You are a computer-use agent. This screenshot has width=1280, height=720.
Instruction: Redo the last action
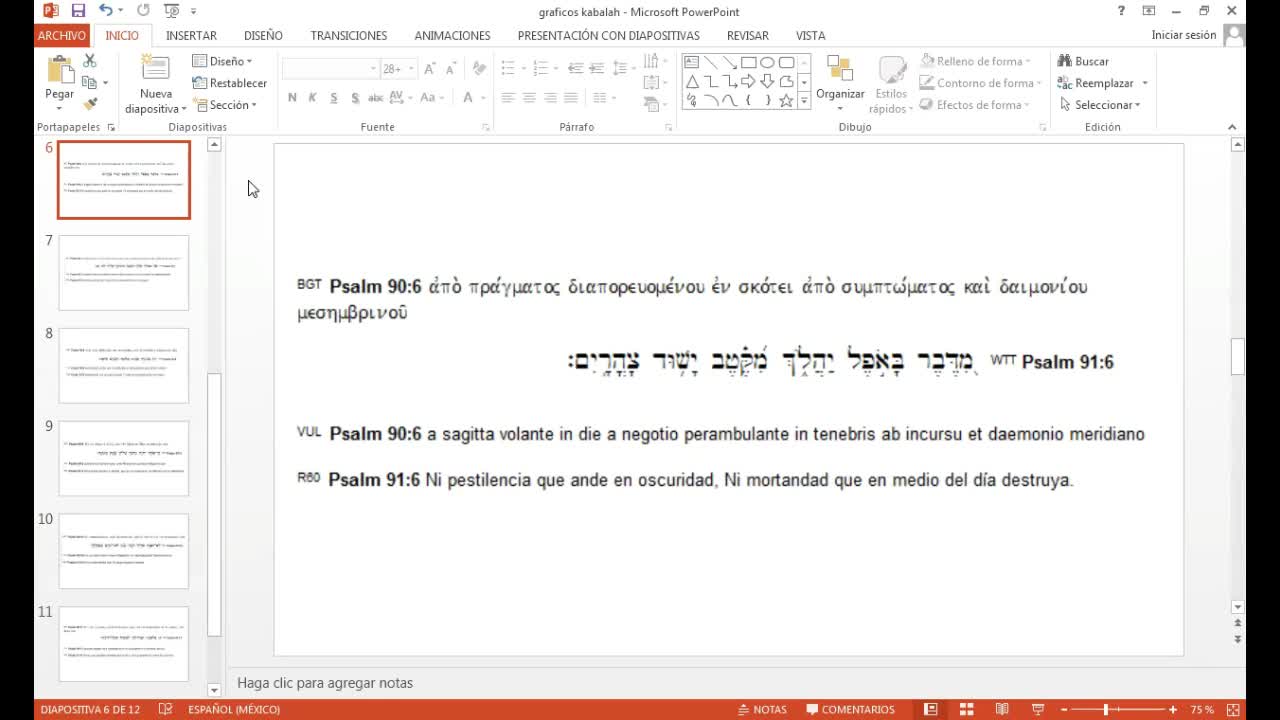(143, 11)
